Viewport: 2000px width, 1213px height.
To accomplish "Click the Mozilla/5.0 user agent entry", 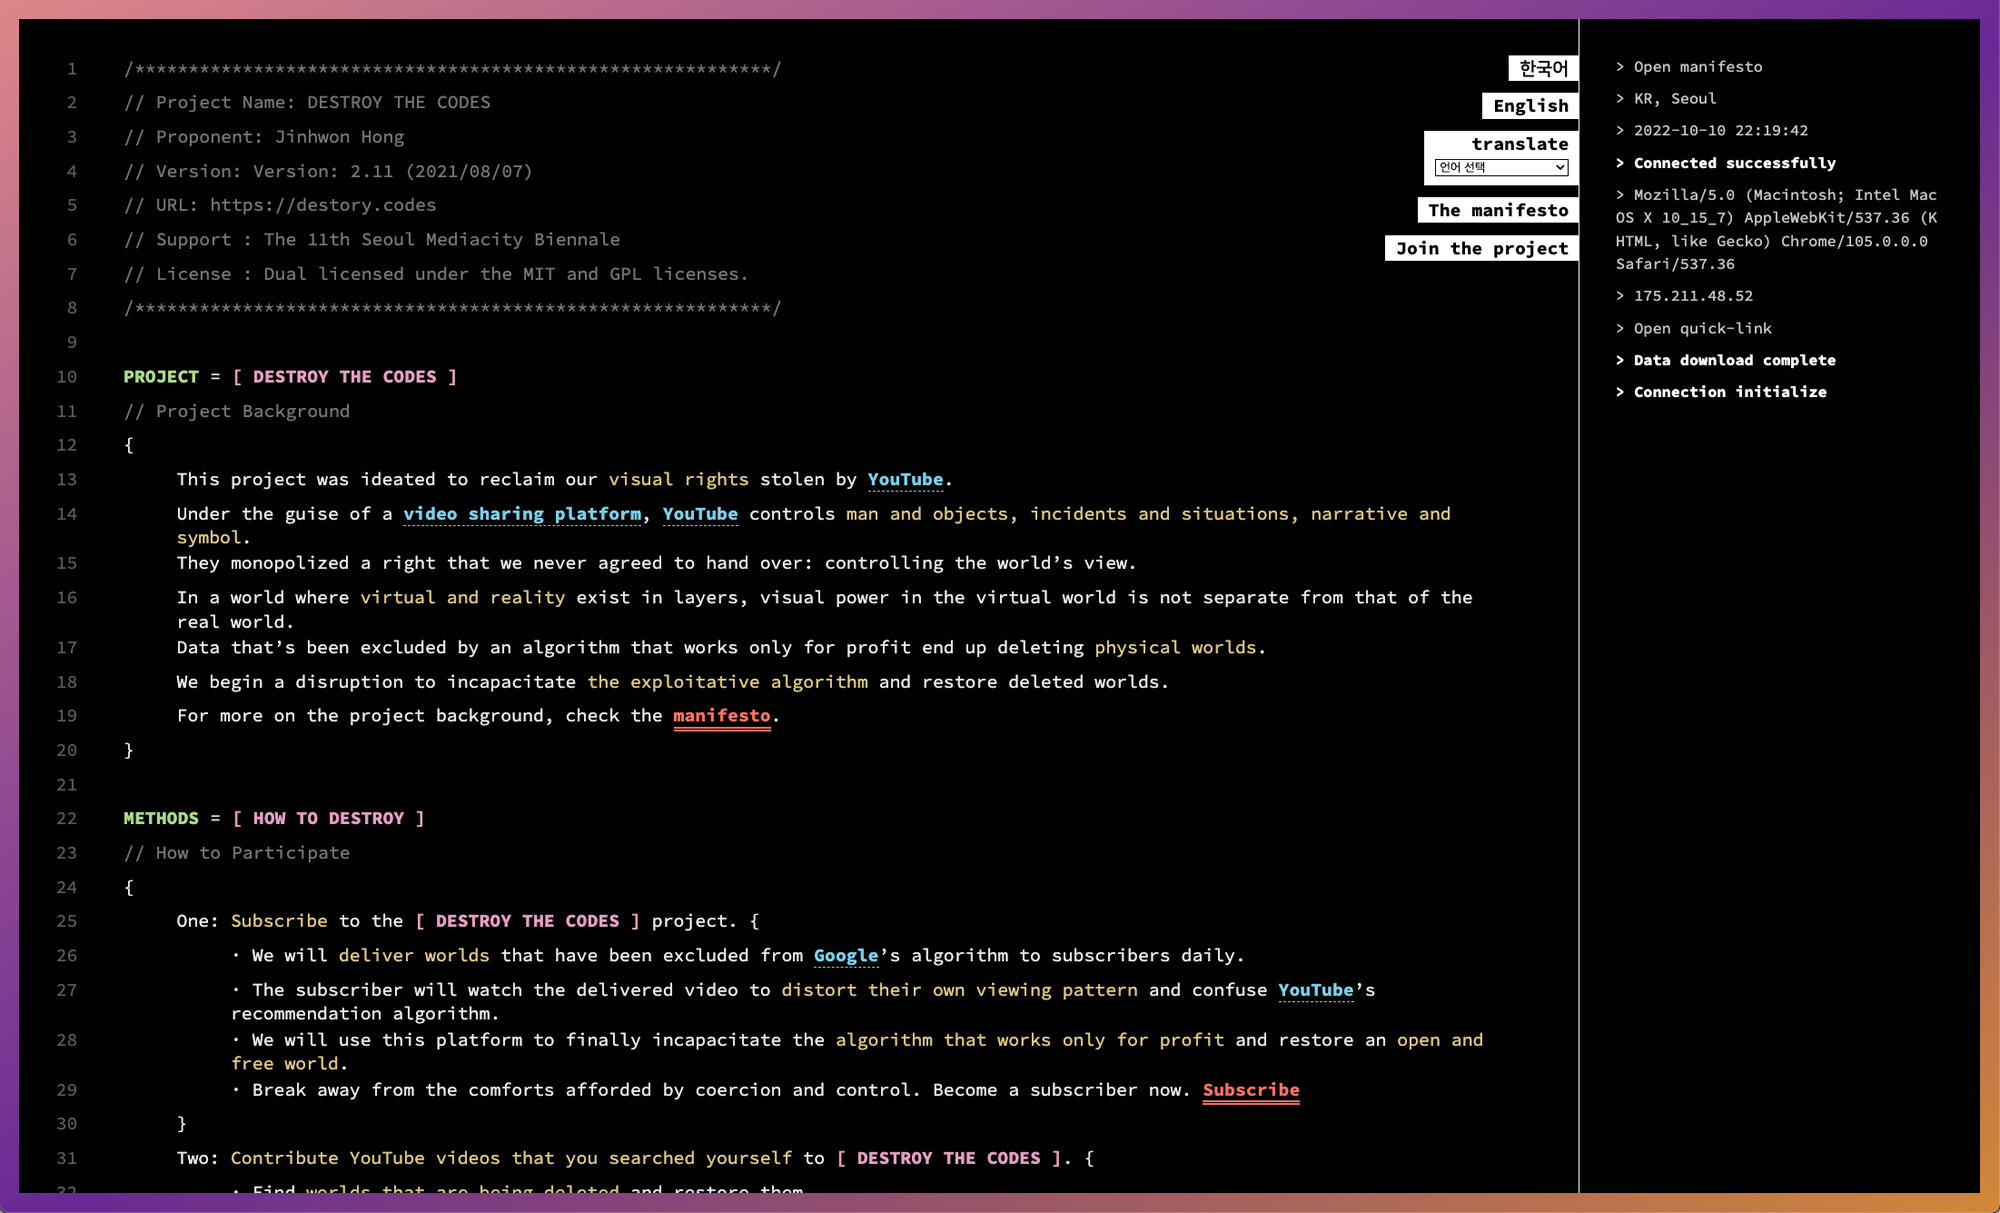I will (1776, 229).
